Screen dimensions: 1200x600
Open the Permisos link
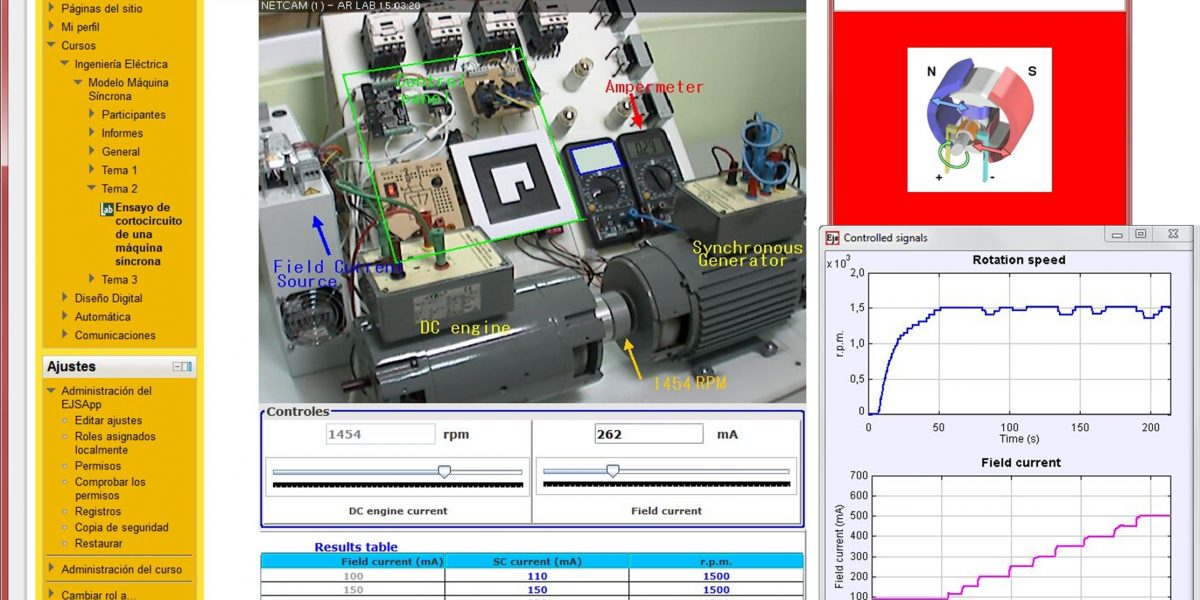97,466
